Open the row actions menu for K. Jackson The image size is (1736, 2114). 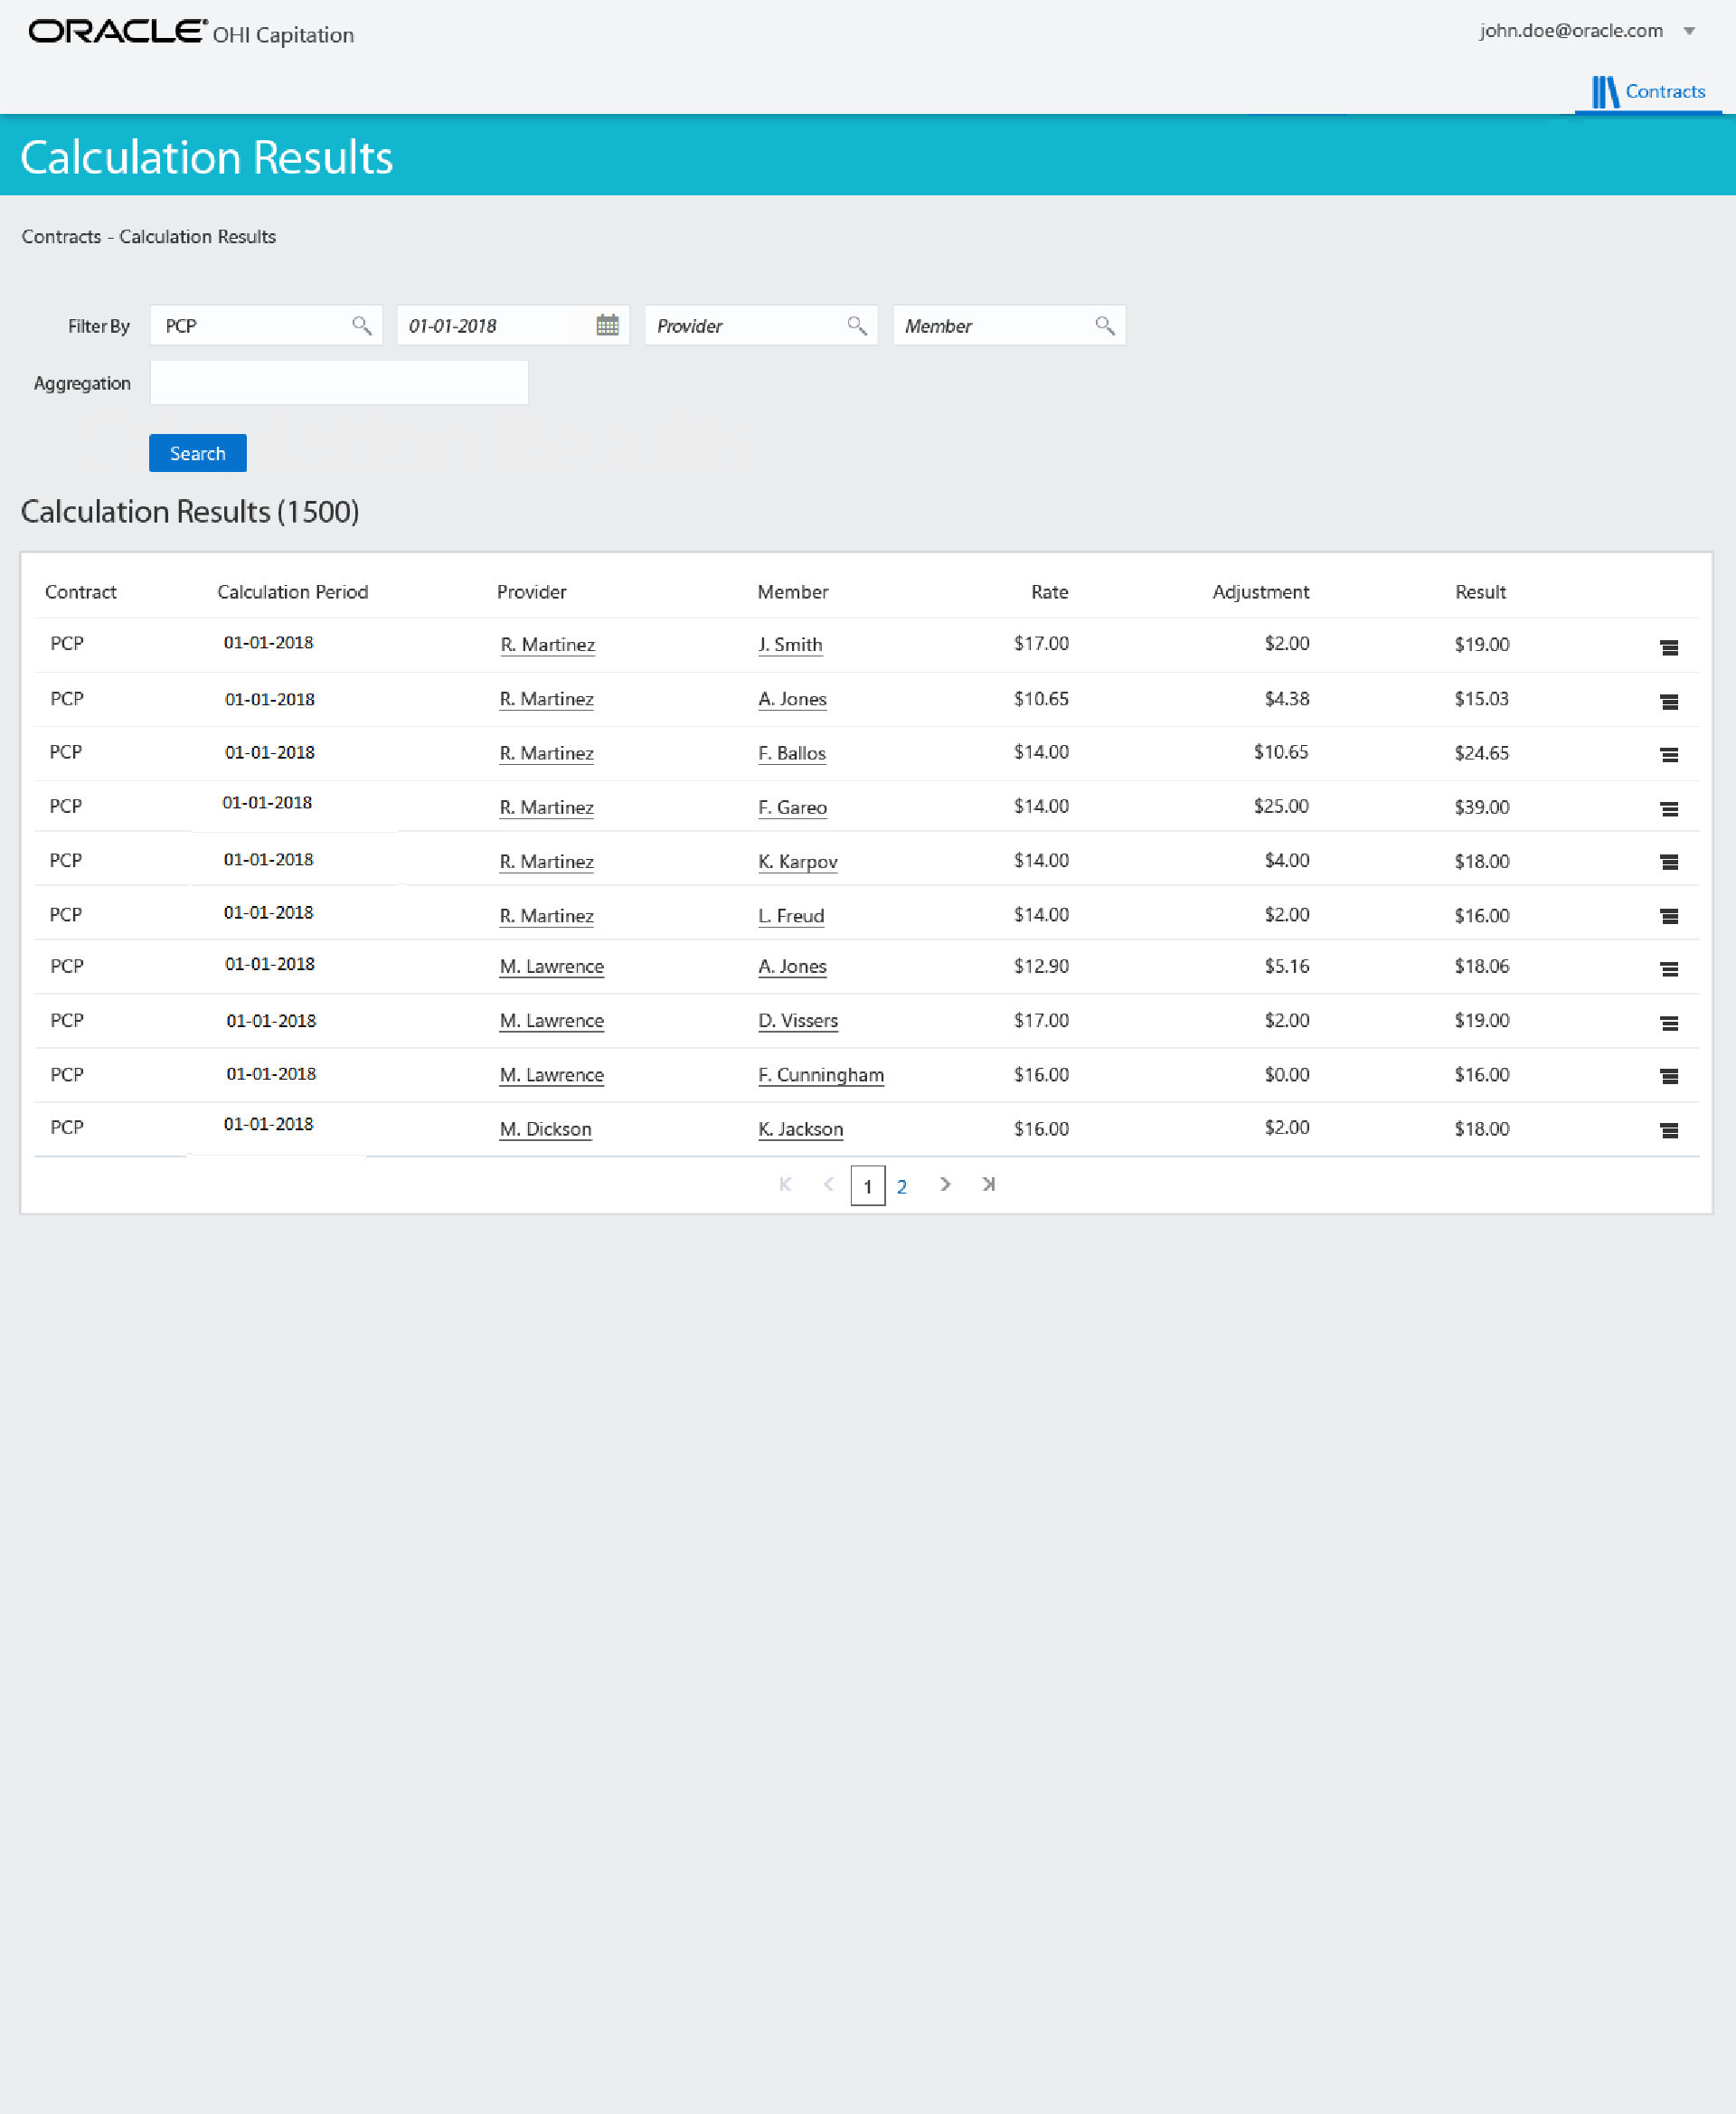pyautogui.click(x=1670, y=1130)
